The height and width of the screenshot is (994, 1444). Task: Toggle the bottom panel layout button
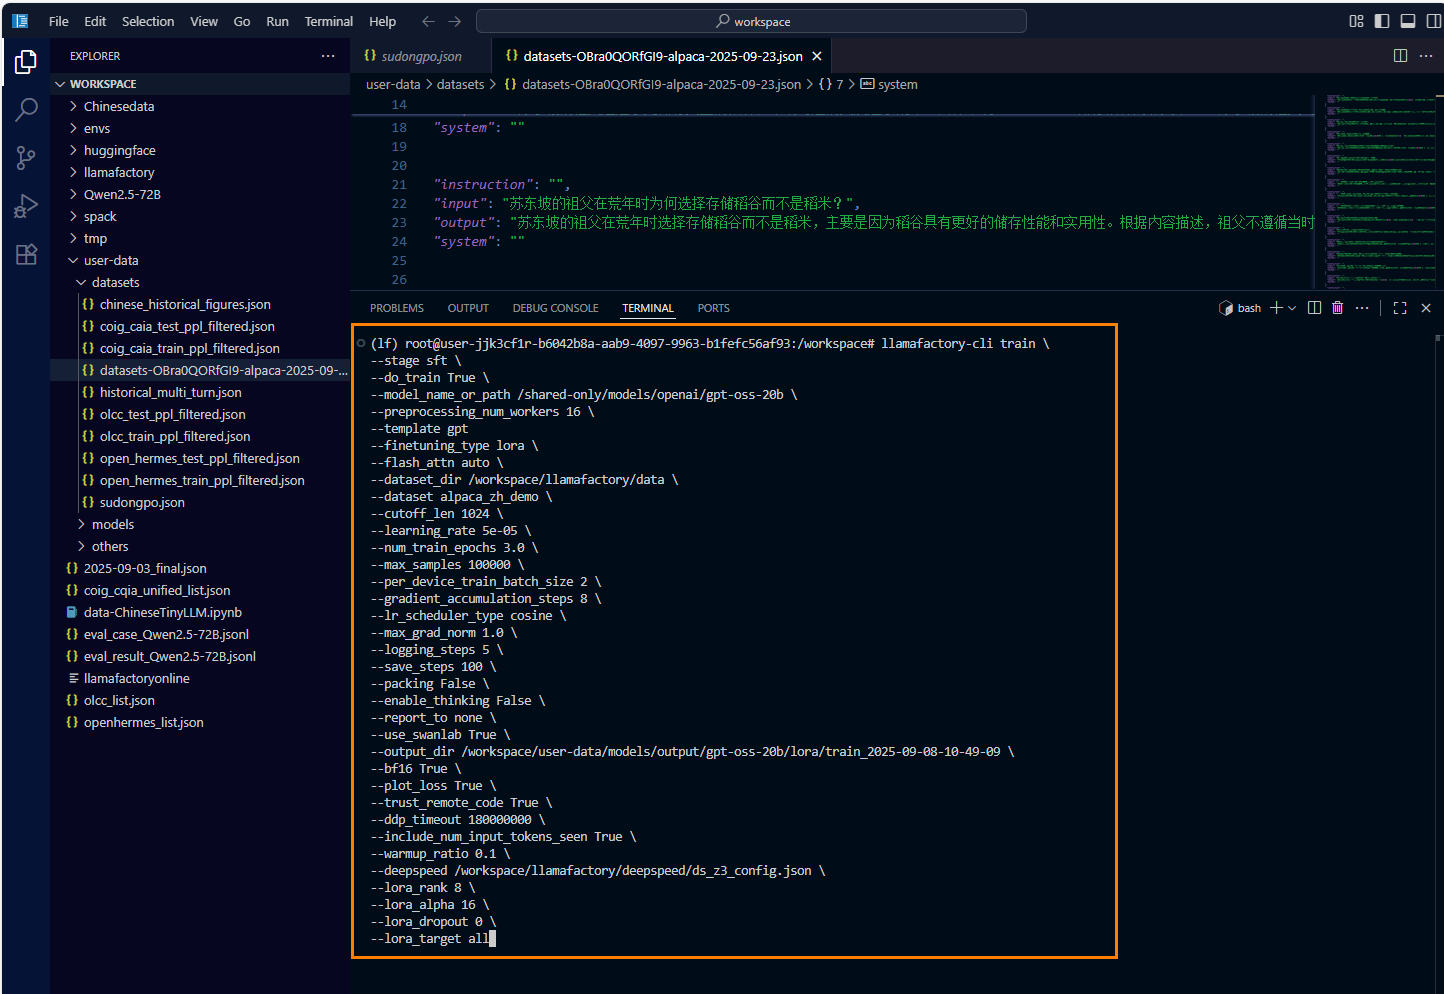pos(1408,21)
